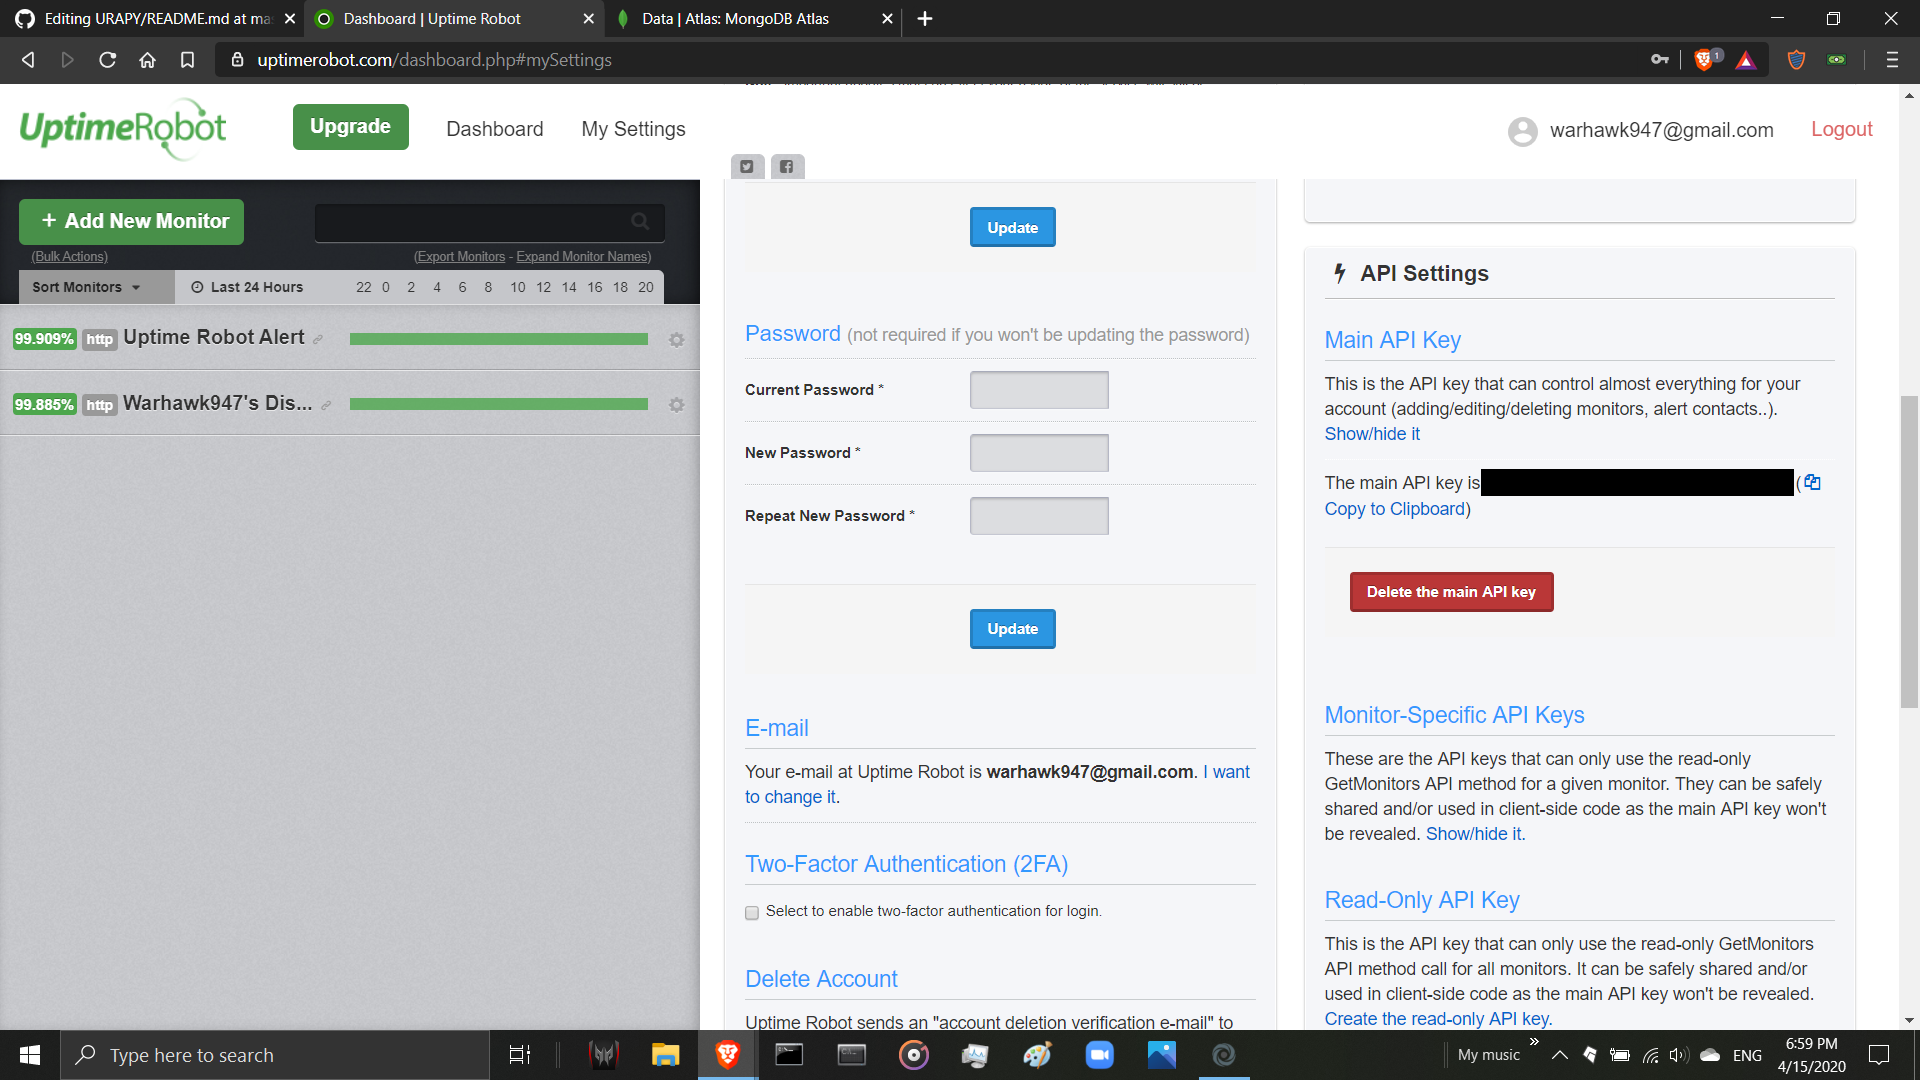Toggle monitor-specific API keys Show/hide it
Image resolution: width=1920 pixels, height=1080 pixels.
pyautogui.click(x=1473, y=834)
